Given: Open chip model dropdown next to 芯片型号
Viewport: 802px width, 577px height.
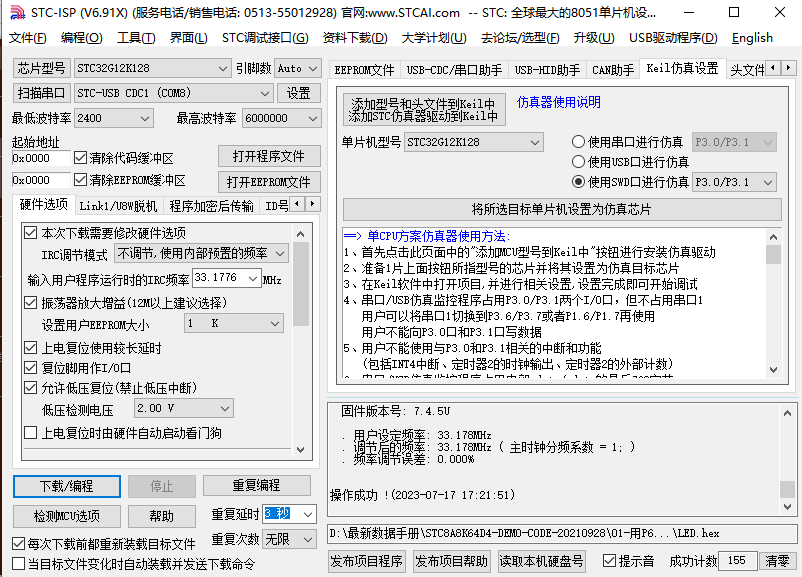Looking at the screenshot, I should tap(152, 68).
